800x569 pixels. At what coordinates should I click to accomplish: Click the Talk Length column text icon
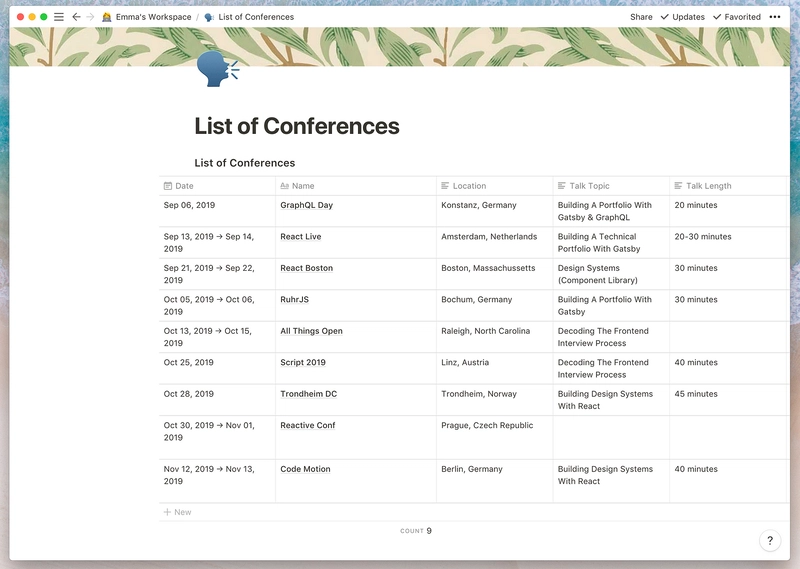(678, 186)
